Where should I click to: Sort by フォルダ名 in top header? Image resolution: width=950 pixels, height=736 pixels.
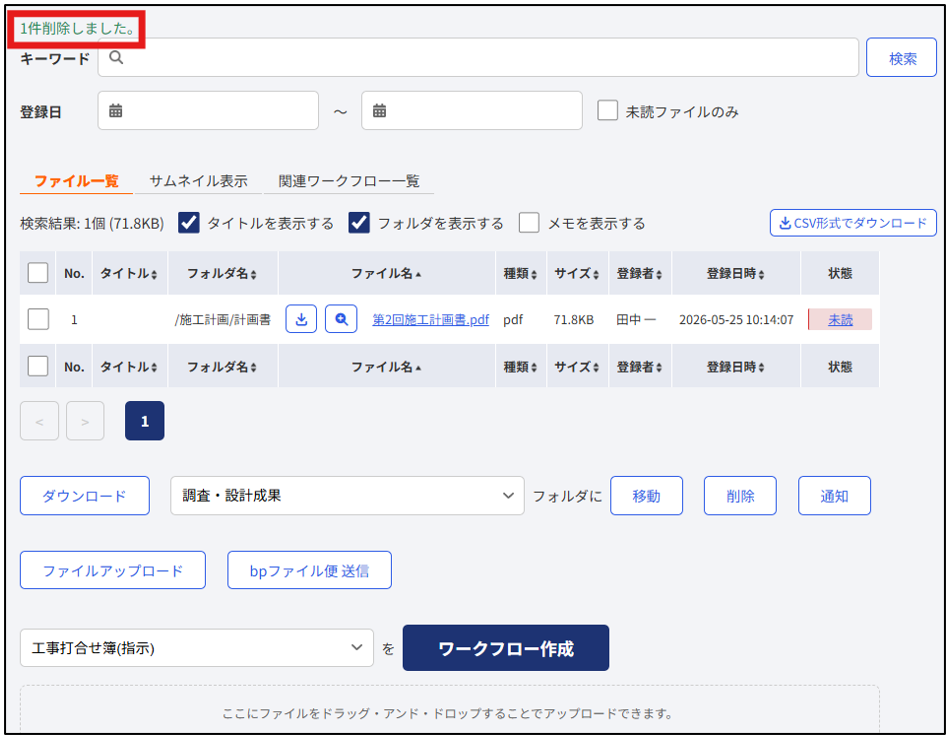222,274
